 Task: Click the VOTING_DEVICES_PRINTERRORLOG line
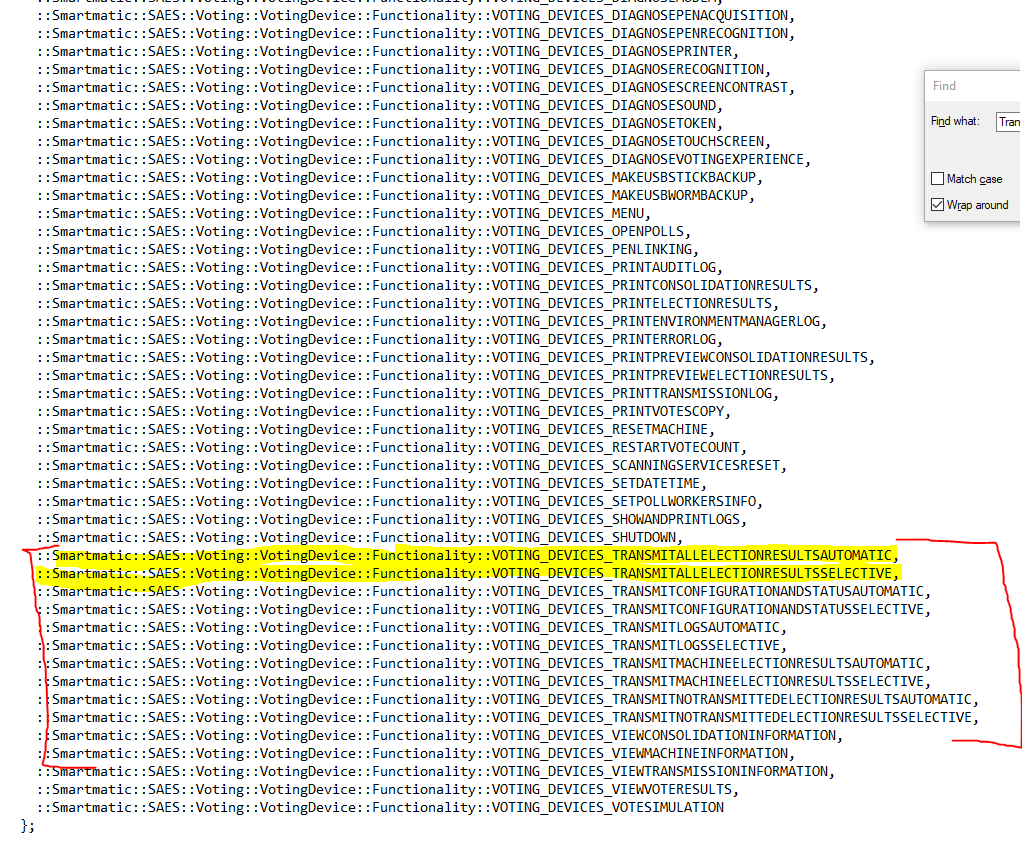point(379,340)
